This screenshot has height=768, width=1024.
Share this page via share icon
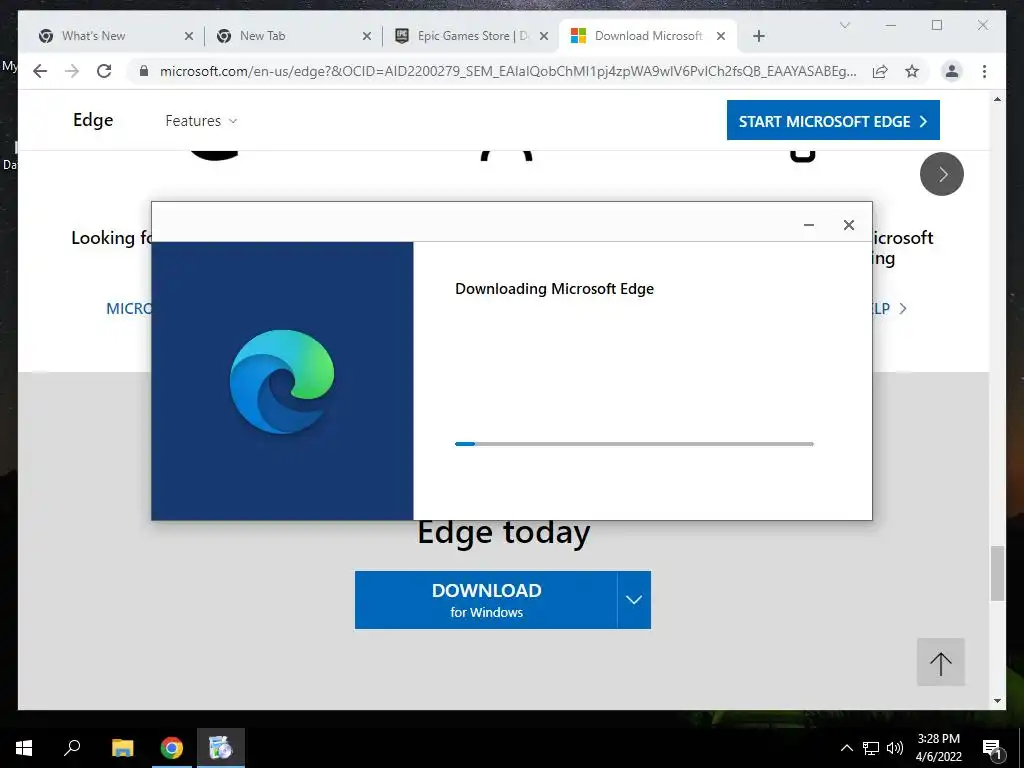pos(880,71)
